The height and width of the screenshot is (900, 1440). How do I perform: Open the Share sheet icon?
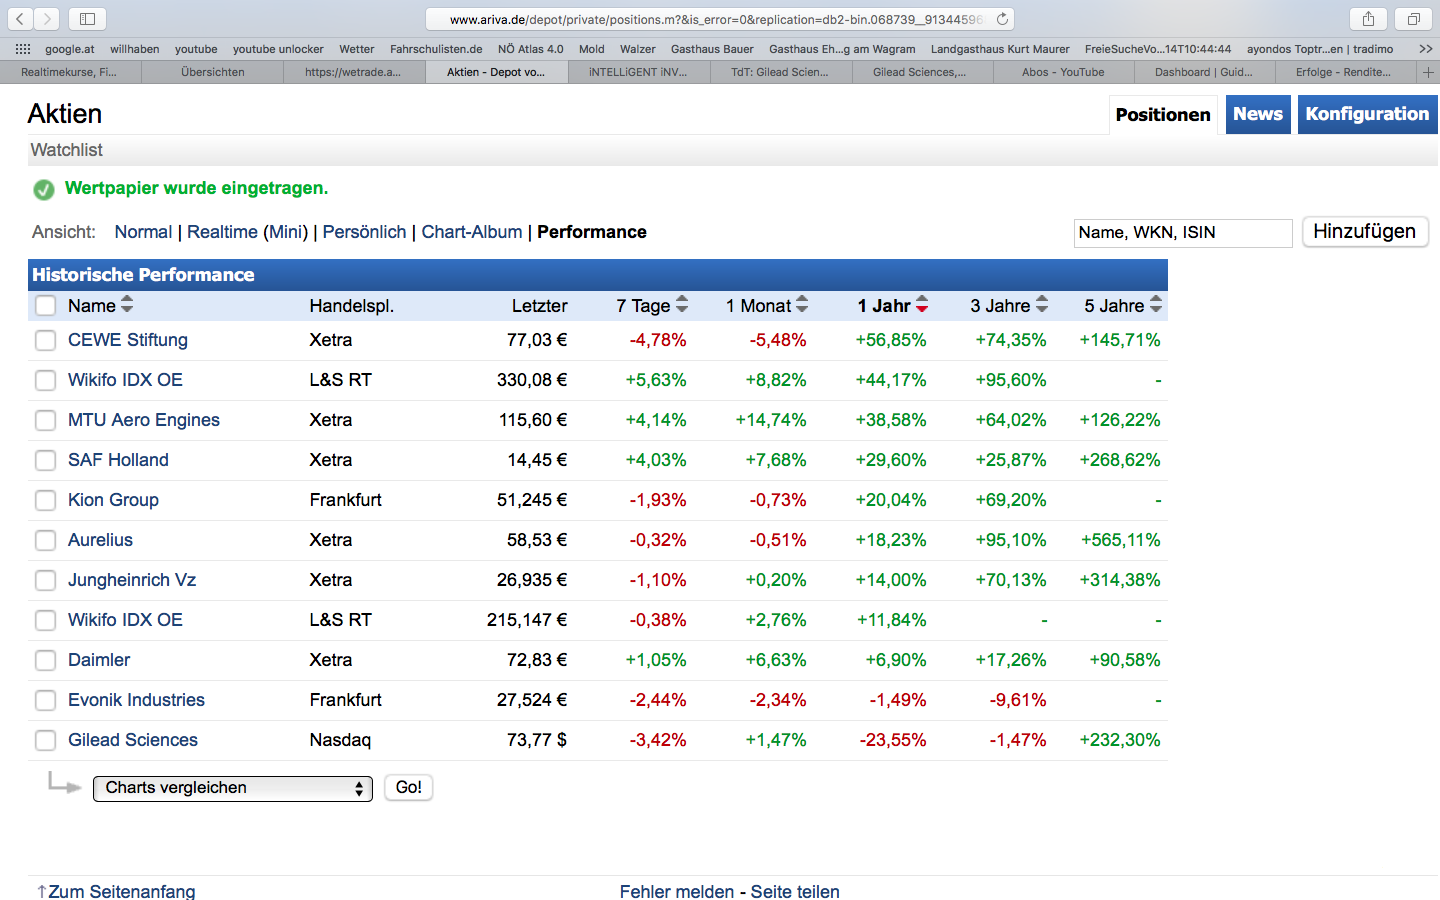point(1368,19)
